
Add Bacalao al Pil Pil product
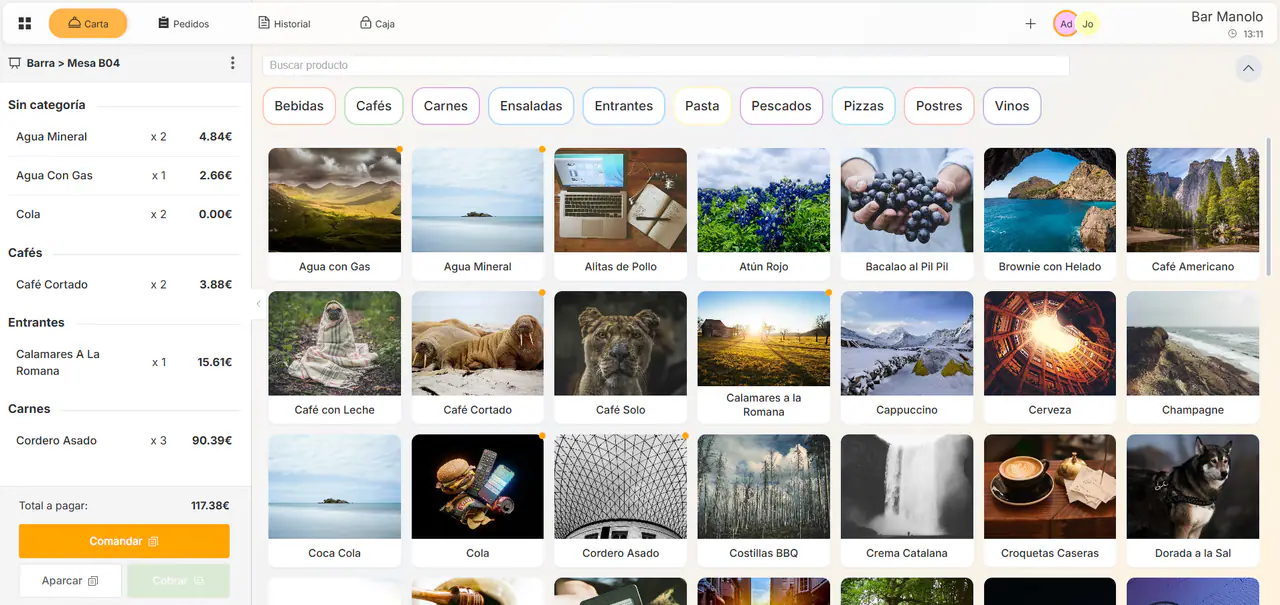(x=907, y=213)
